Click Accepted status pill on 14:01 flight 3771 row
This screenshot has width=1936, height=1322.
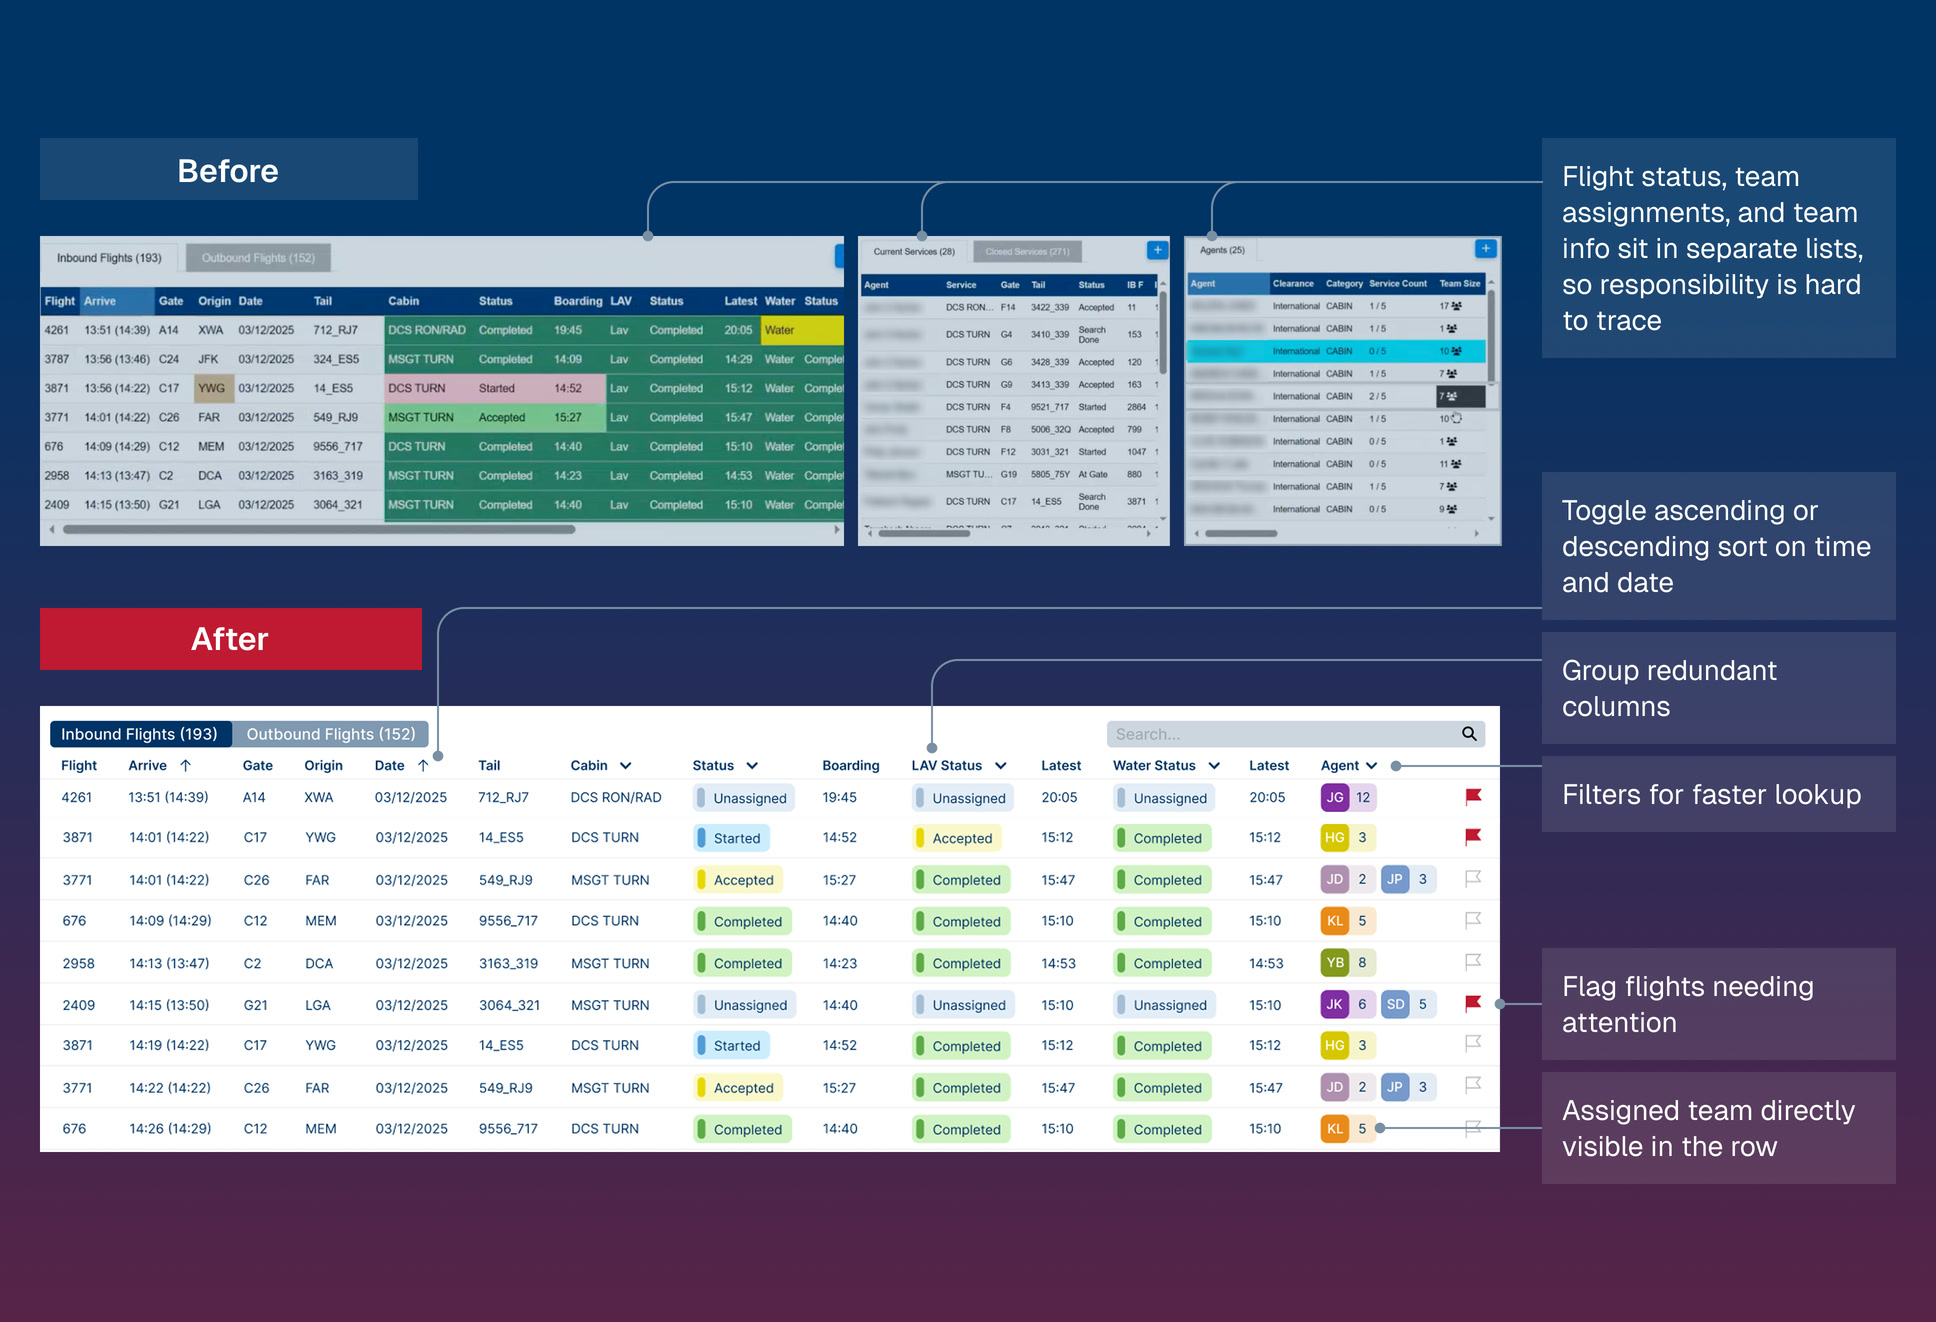point(738,880)
